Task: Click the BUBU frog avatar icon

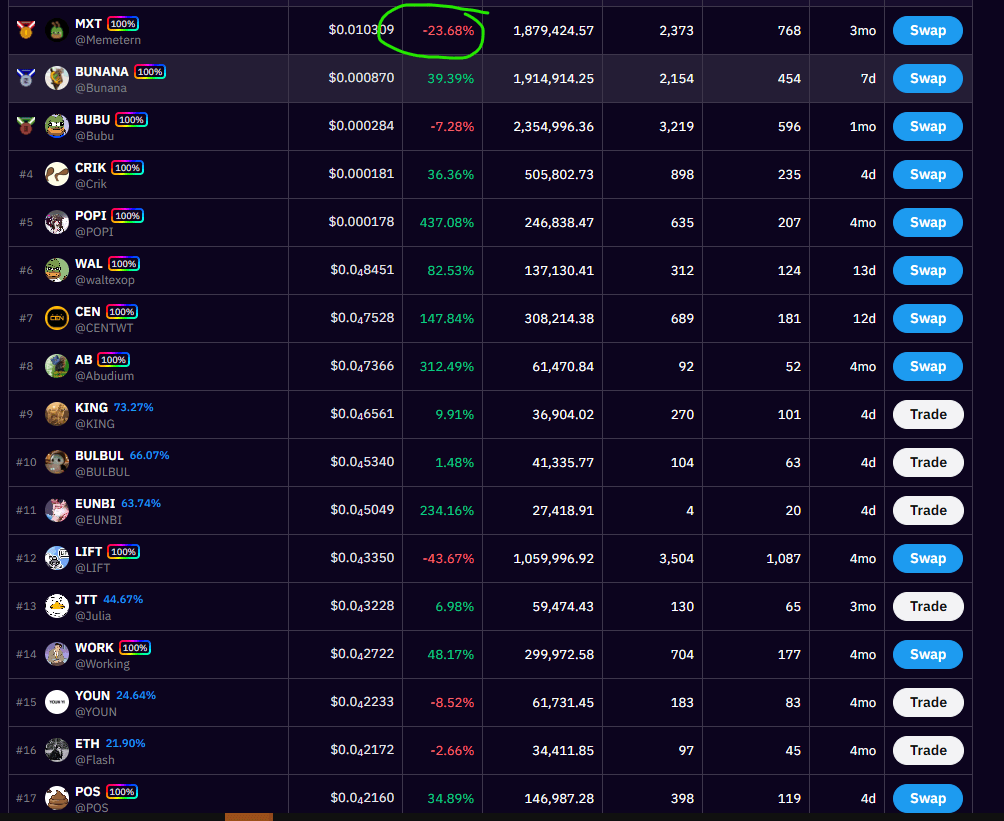Action: click(57, 126)
